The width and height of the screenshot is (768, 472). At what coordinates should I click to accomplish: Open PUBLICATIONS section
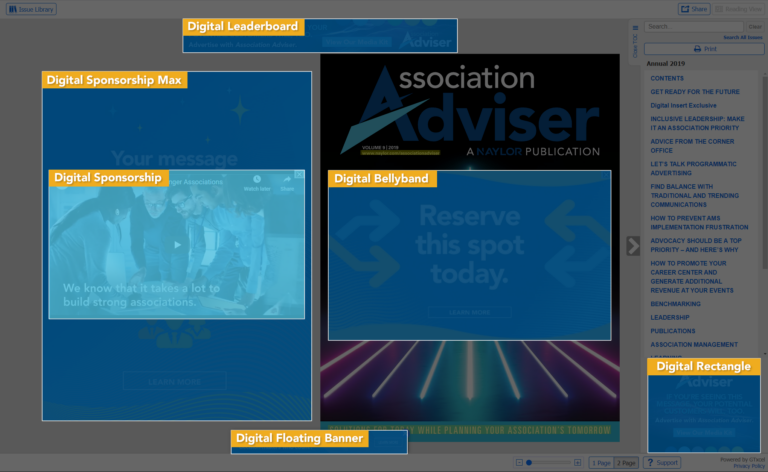(x=672, y=331)
